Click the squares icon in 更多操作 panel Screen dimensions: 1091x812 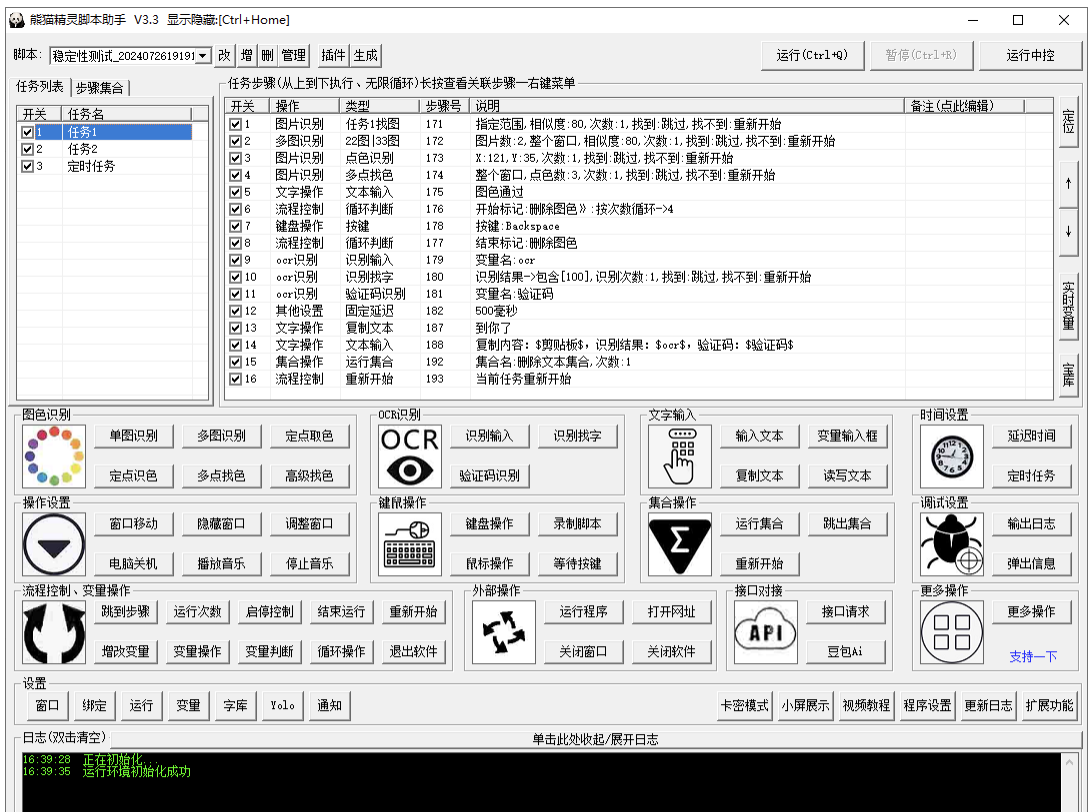coord(951,631)
